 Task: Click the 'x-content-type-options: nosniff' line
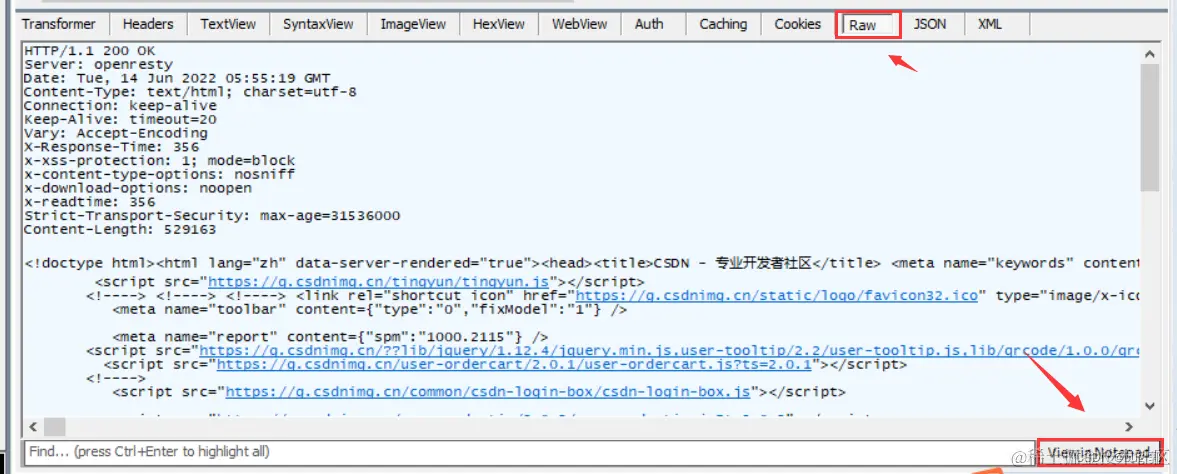159,174
